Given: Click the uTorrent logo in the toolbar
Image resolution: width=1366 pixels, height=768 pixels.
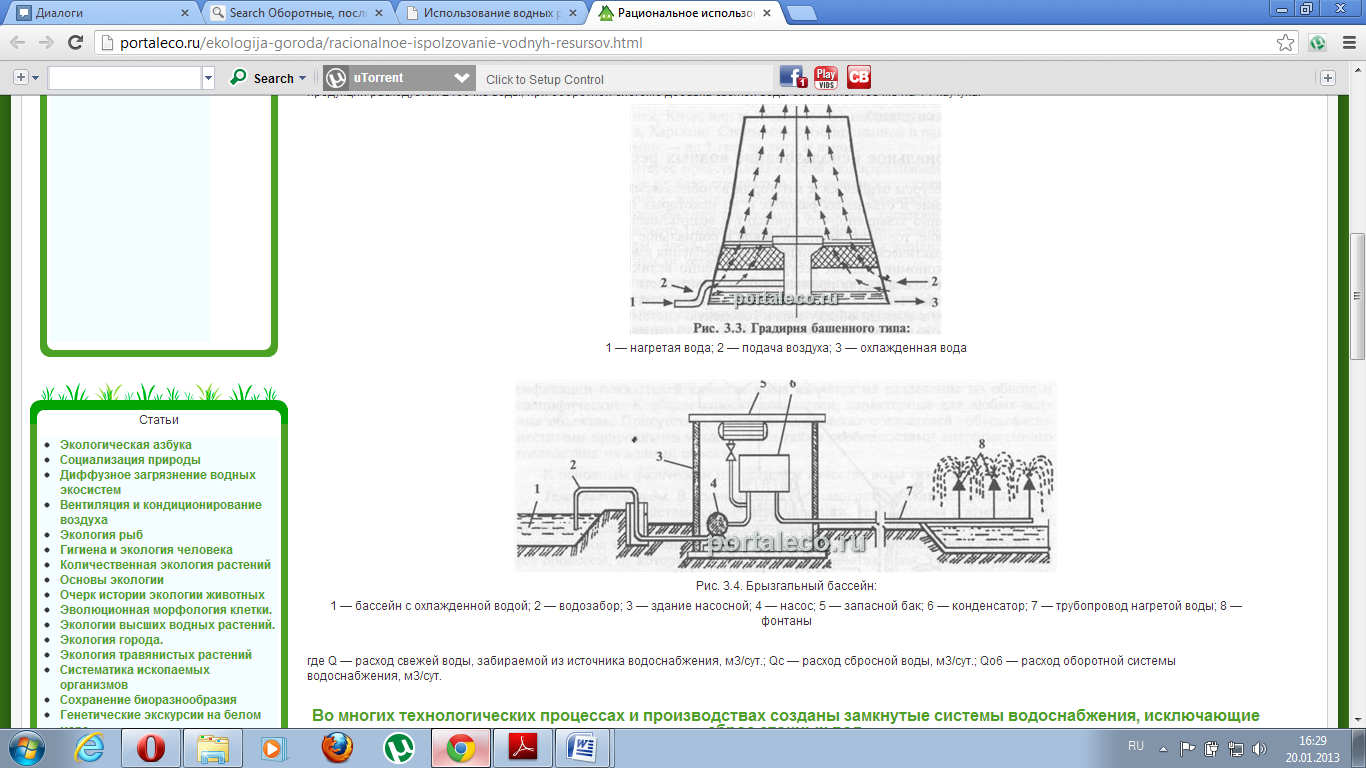Looking at the screenshot, I should [x=336, y=78].
